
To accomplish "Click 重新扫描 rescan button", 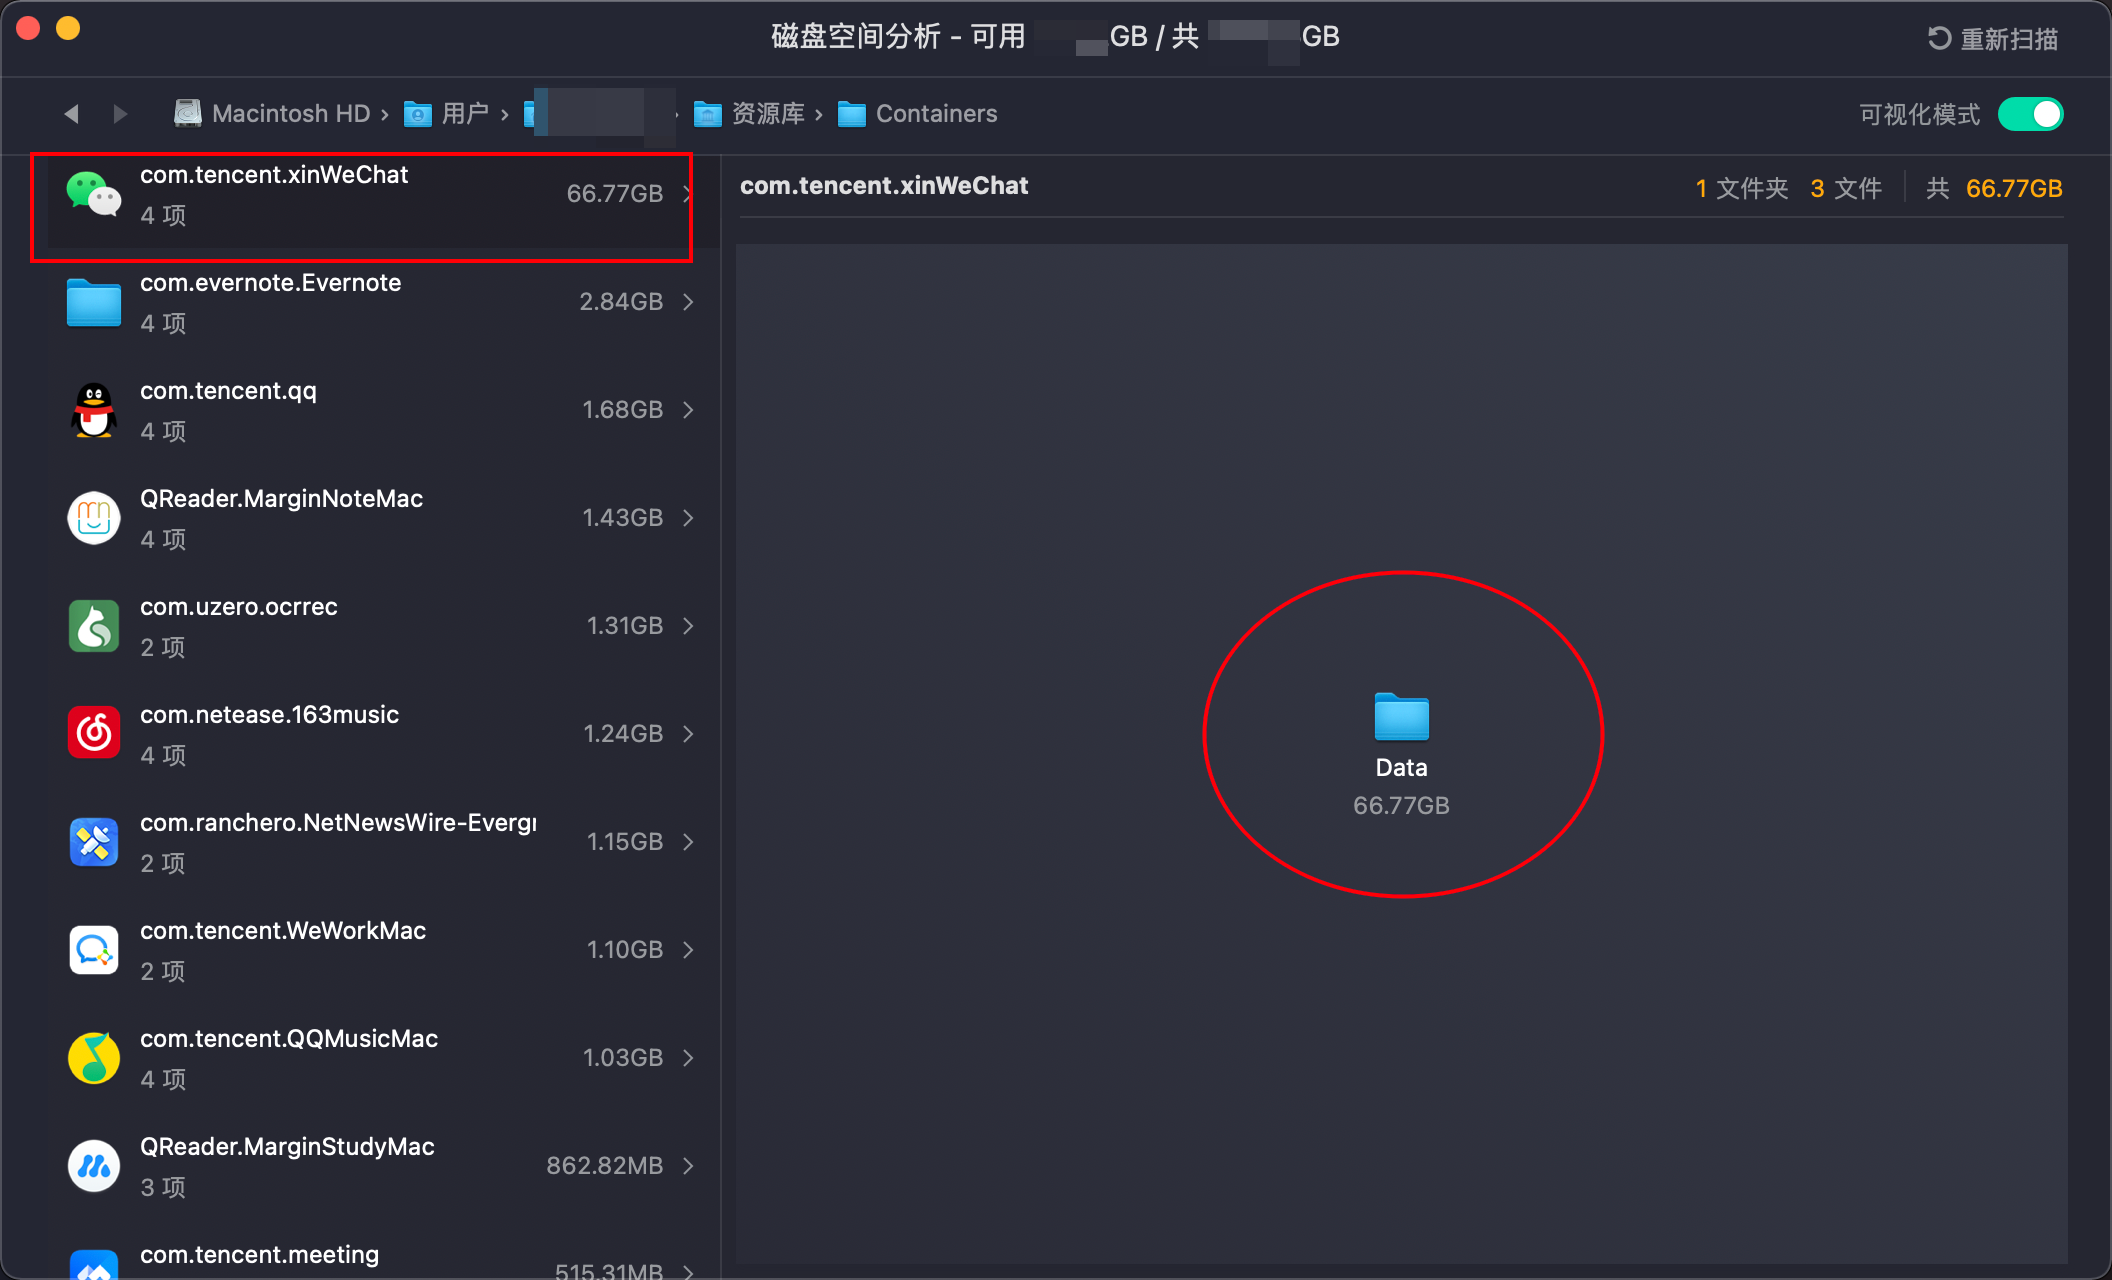I will click(1993, 38).
